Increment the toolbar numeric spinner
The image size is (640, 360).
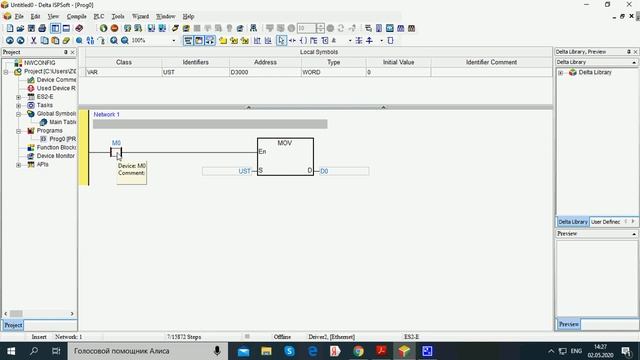[320, 26]
